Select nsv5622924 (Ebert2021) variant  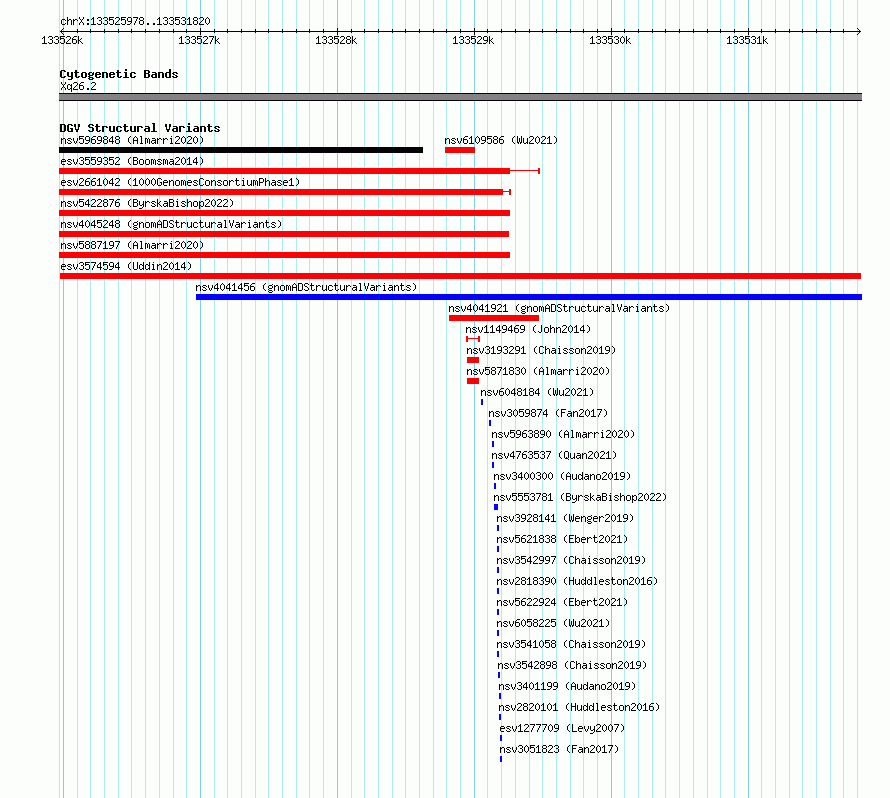pyautogui.click(x=562, y=602)
